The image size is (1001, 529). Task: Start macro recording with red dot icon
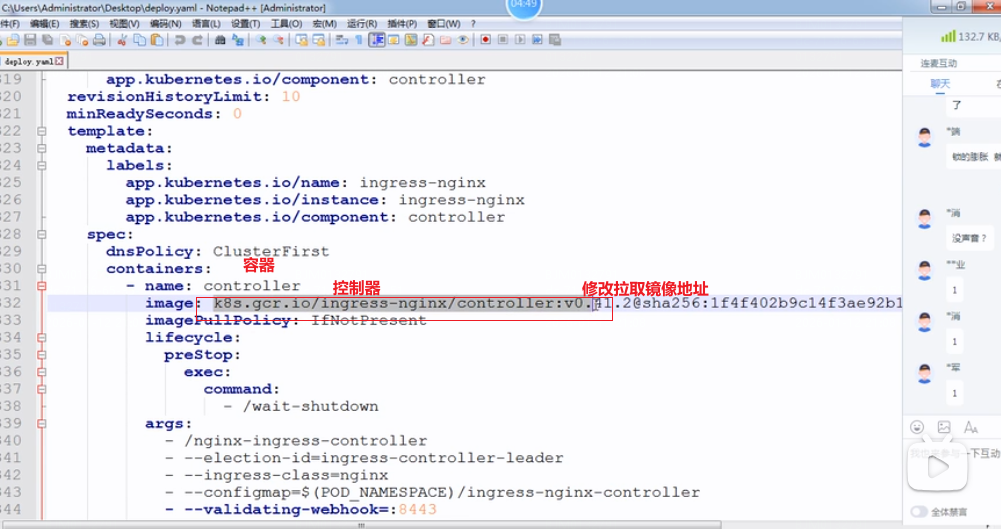pyautogui.click(x=485, y=40)
